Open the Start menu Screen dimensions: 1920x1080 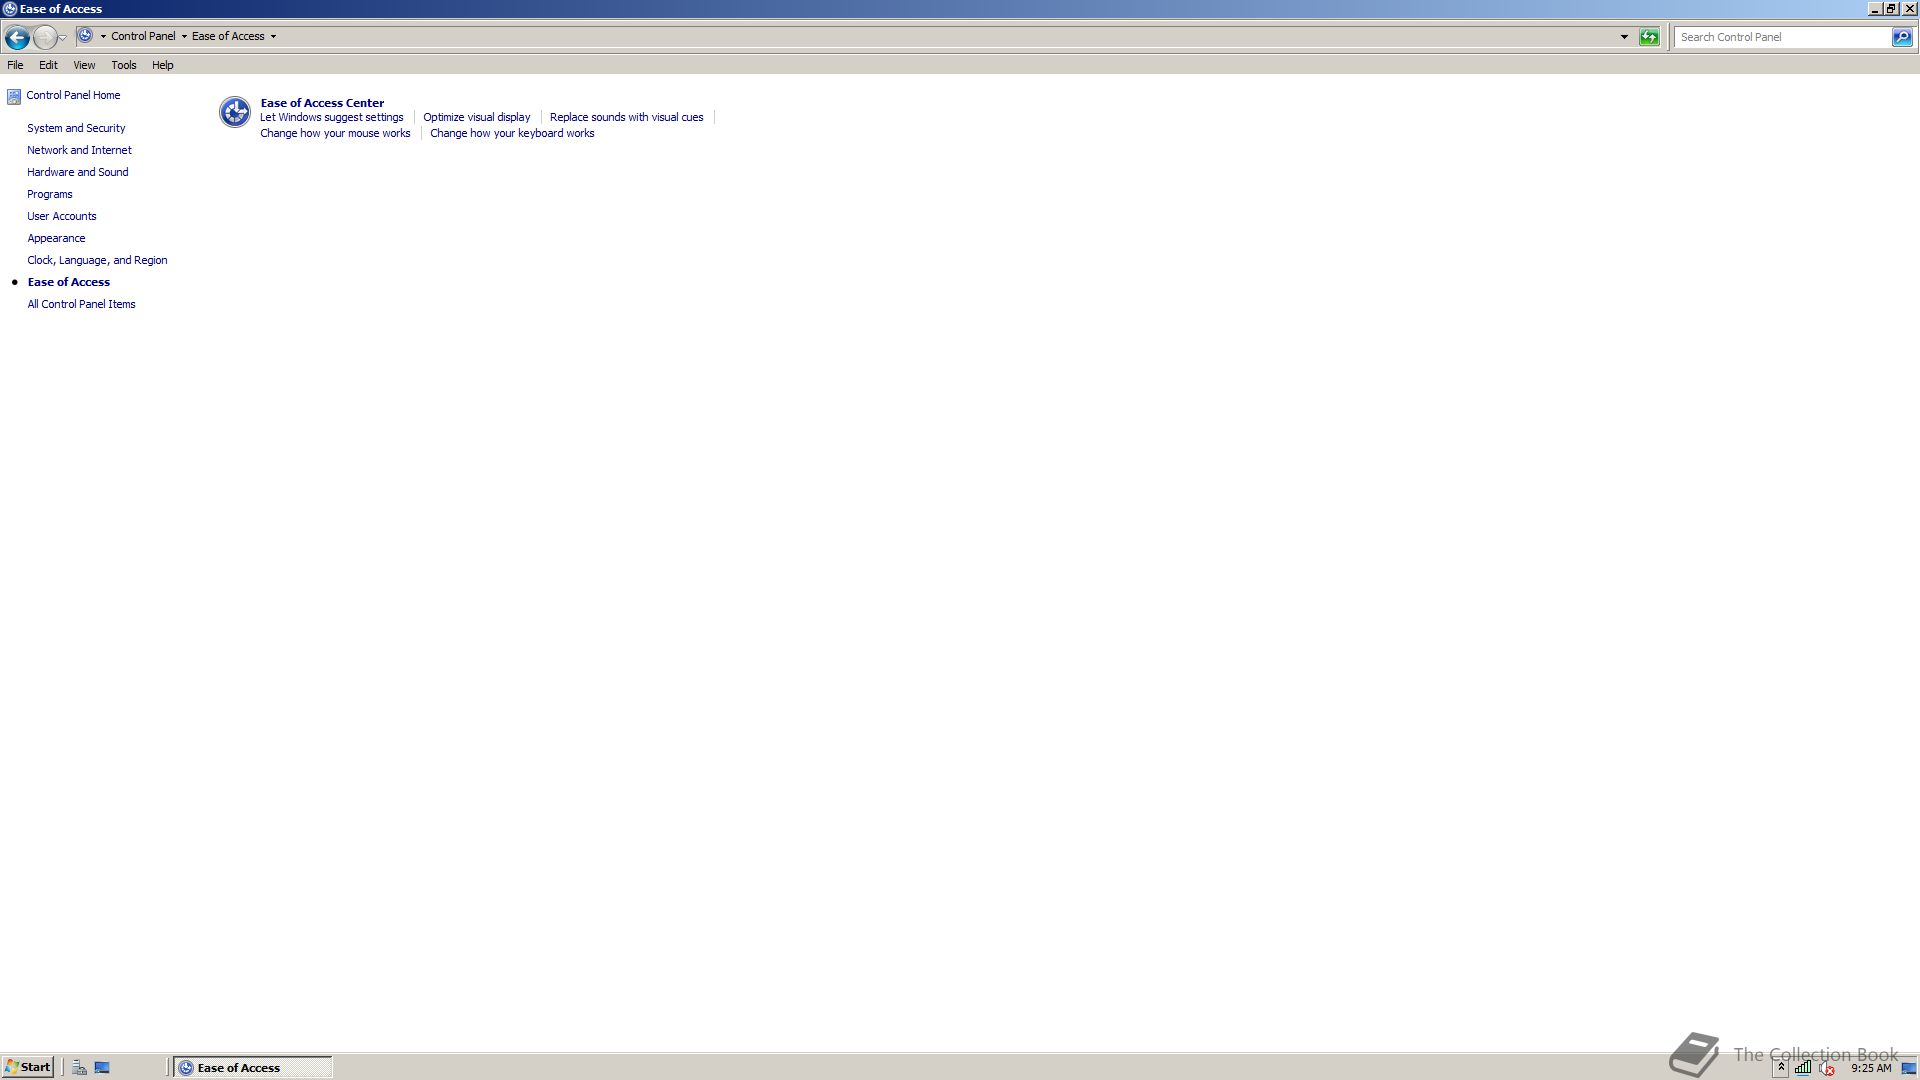tap(27, 1067)
